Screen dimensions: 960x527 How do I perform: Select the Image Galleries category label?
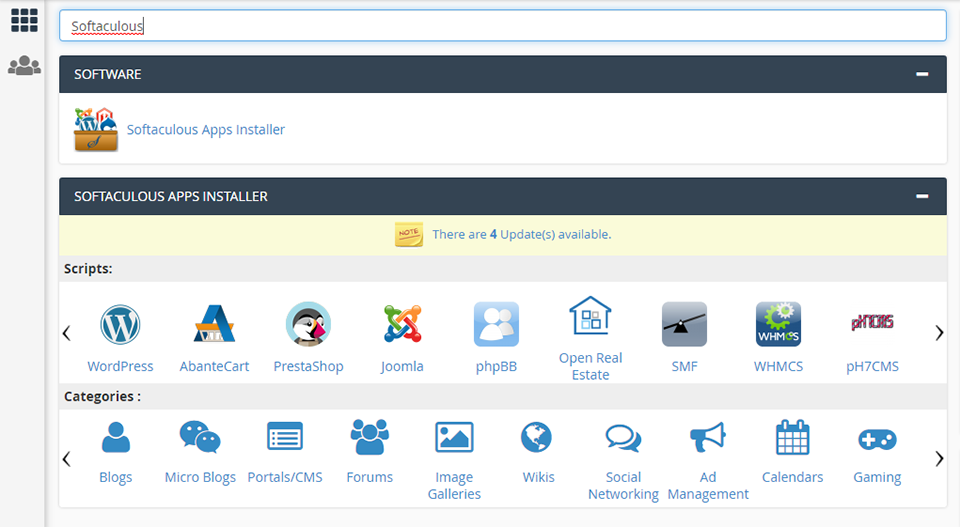[454, 485]
